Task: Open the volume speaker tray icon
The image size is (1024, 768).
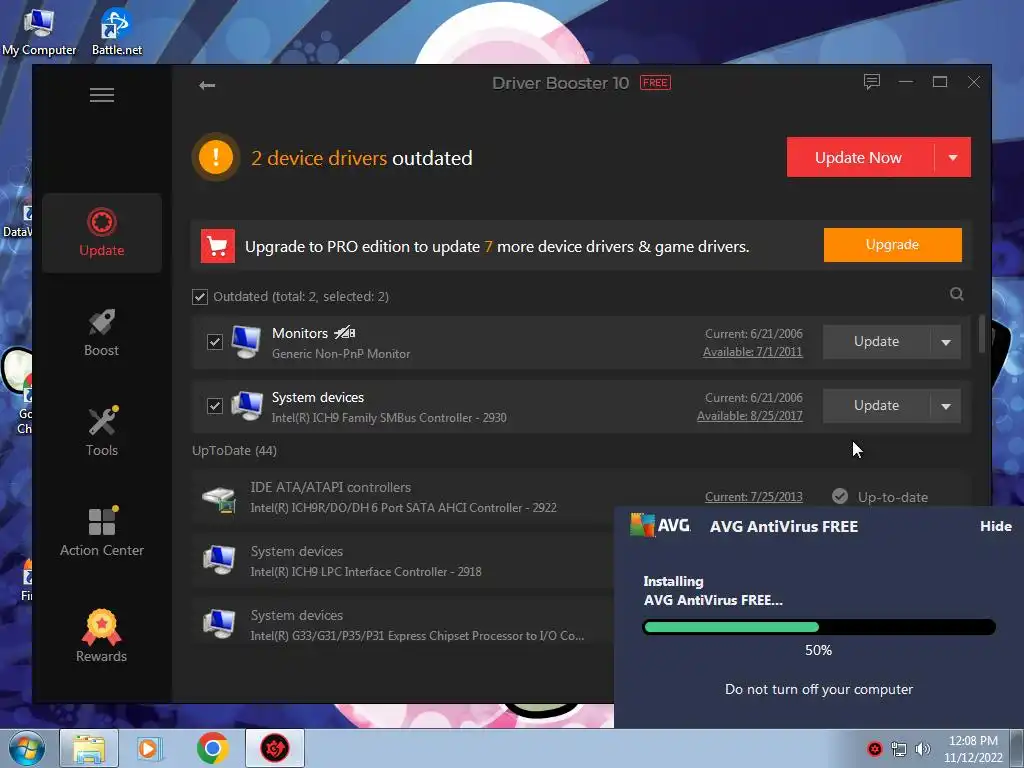Action: click(x=923, y=748)
